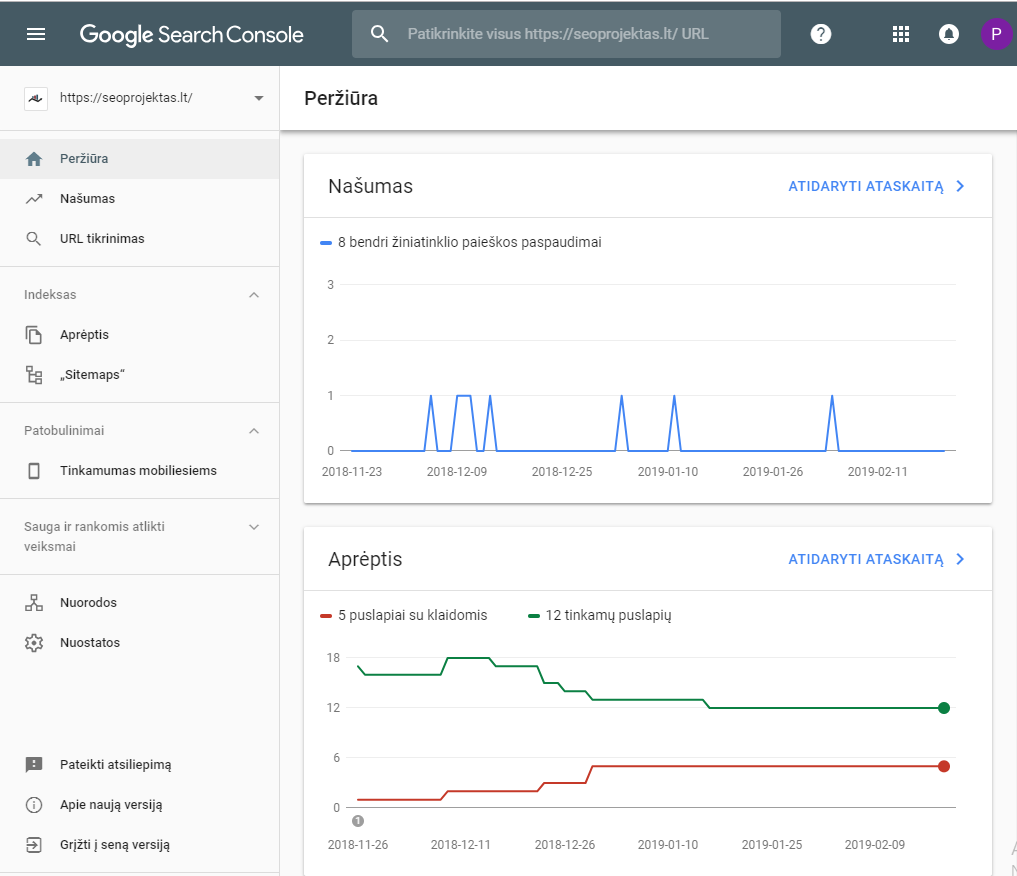Click the Google Search Console logo
Image resolution: width=1017 pixels, height=876 pixels.
(x=191, y=34)
